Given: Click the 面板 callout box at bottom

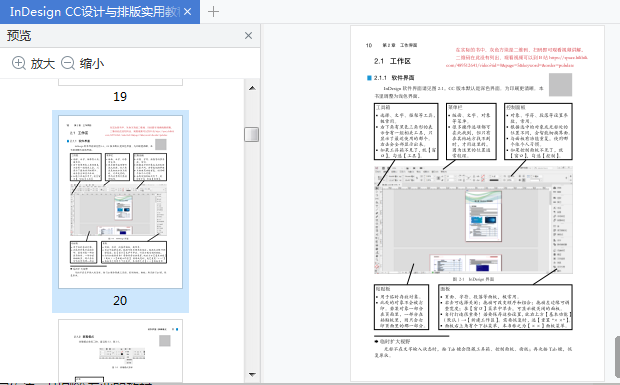Looking at the screenshot, I should [505, 307].
